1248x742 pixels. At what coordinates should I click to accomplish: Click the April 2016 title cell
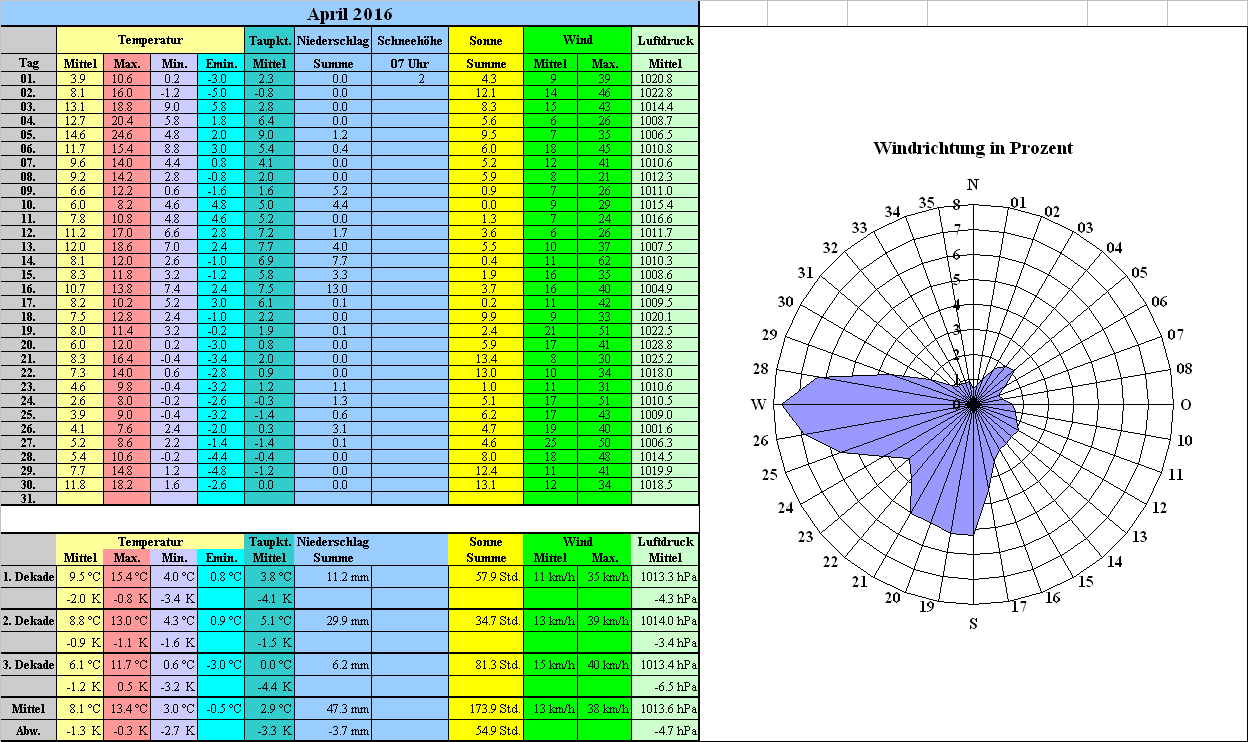tap(349, 13)
